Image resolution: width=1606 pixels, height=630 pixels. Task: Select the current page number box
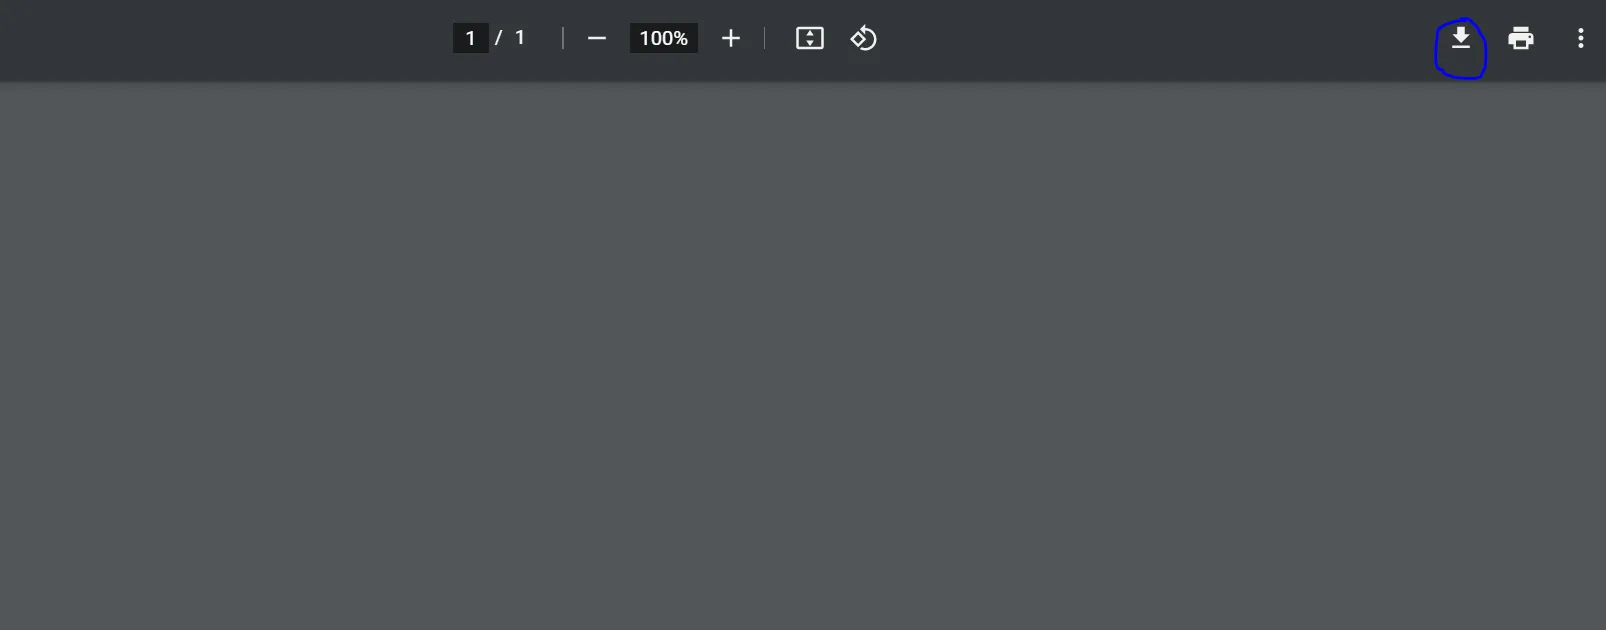pyautogui.click(x=470, y=38)
